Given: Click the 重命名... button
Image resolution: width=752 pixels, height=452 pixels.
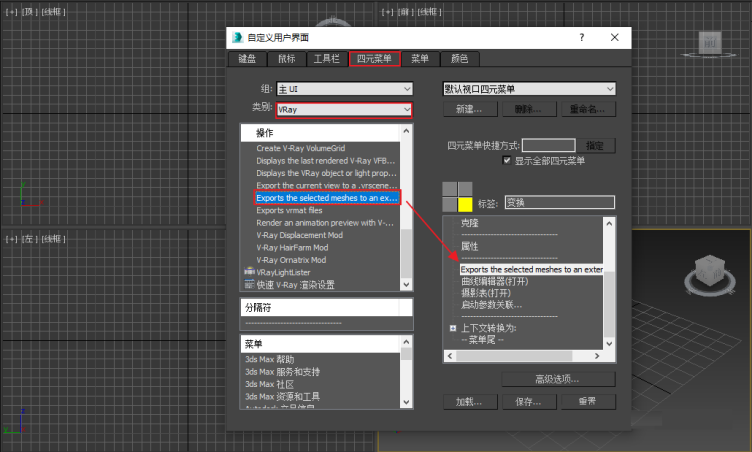Looking at the screenshot, I should (x=587, y=109).
